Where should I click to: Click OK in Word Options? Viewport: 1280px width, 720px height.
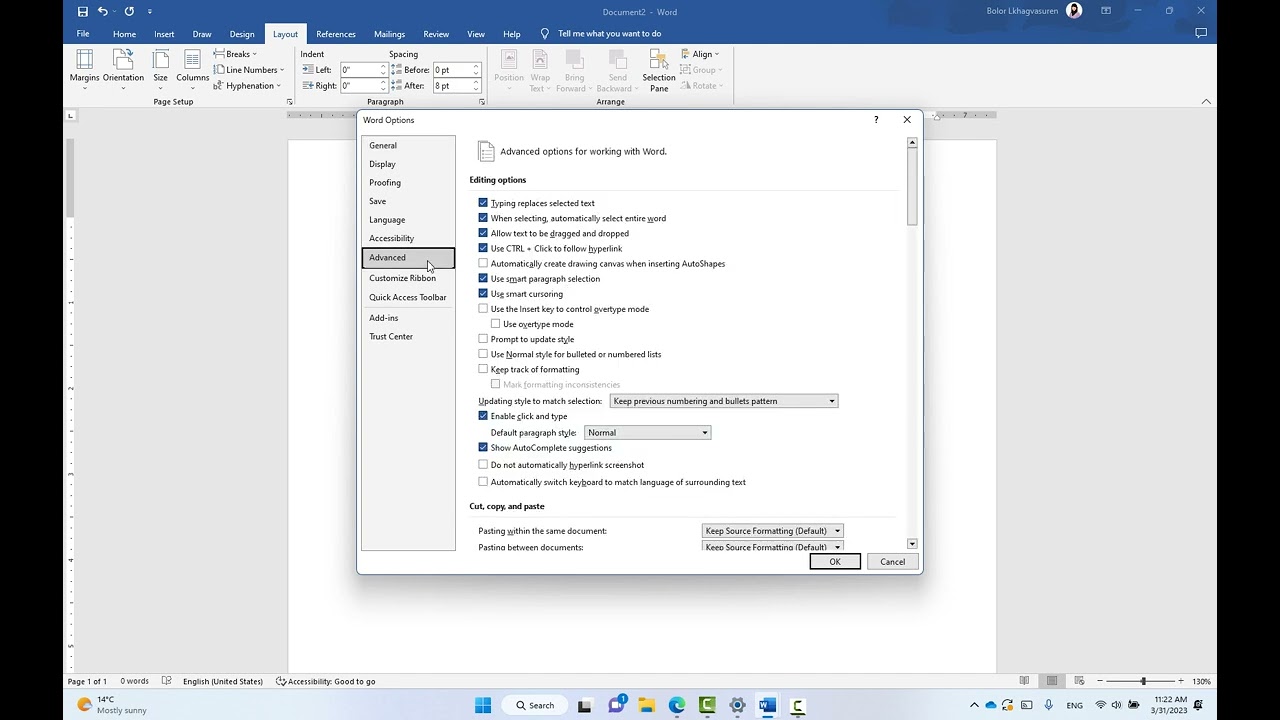pos(835,562)
